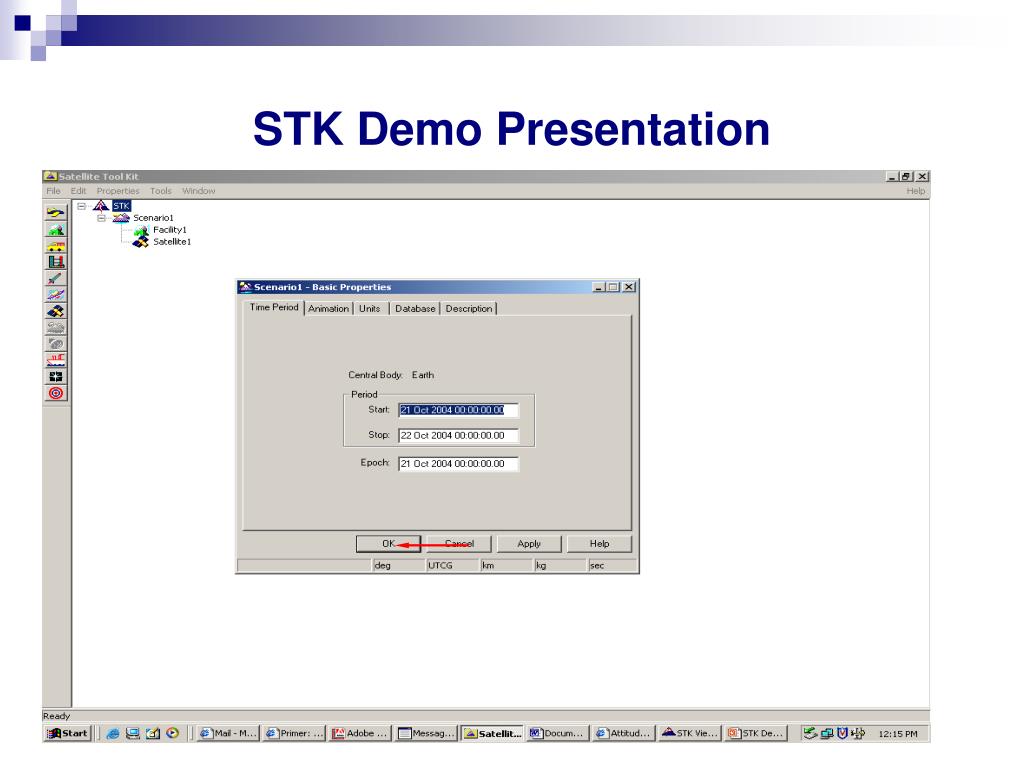Viewport: 1024px width, 768px height.
Task: Click Cancel in the Basic Properties dialog
Action: 459,543
